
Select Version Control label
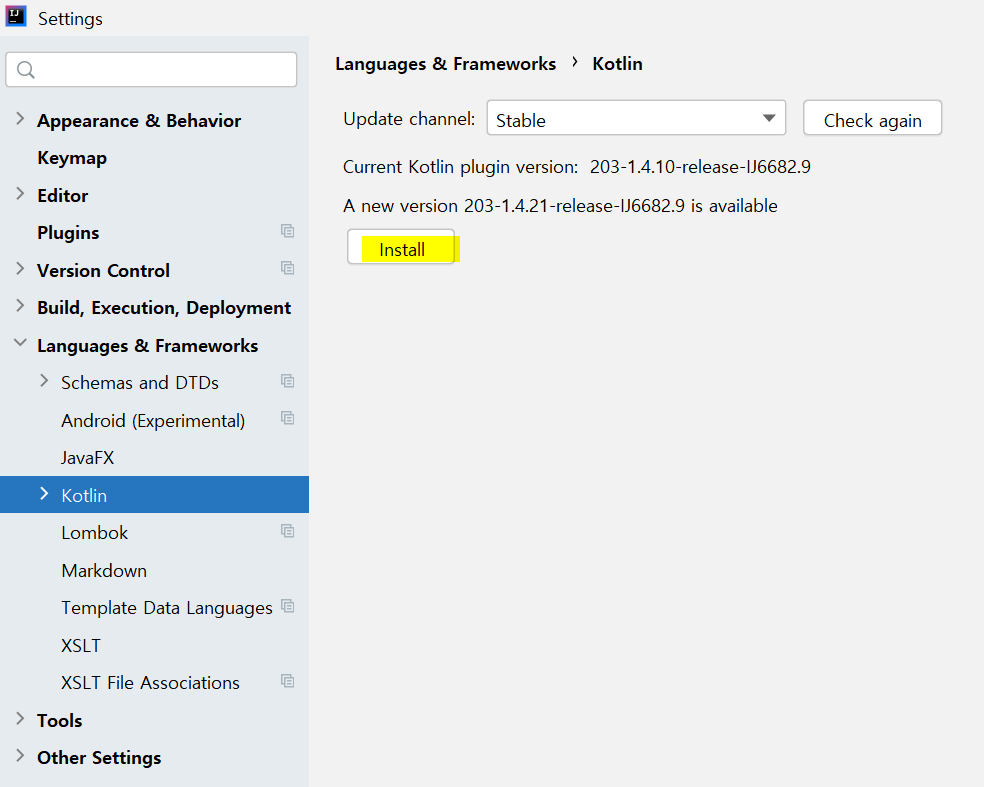[x=103, y=270]
